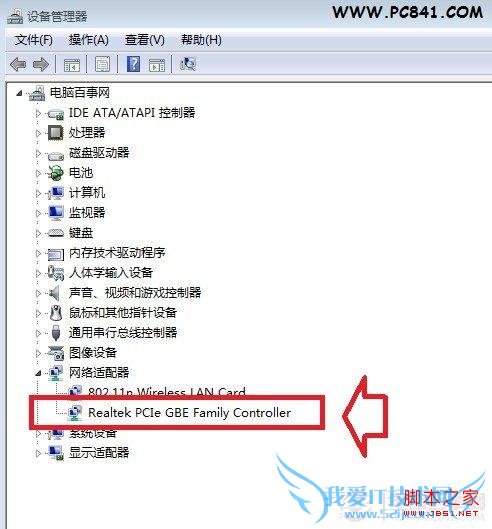Collapse the 网络适配器 category

(x=38, y=373)
